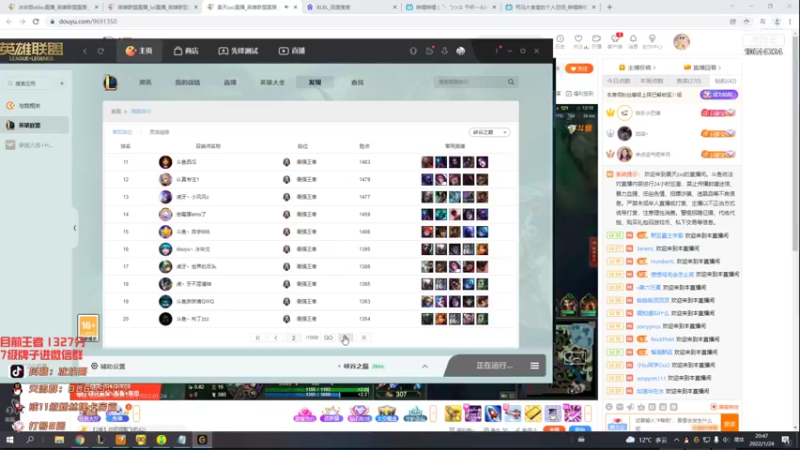
Task: Open the 峡谷之巅 server dropdown above the table
Action: (489, 132)
